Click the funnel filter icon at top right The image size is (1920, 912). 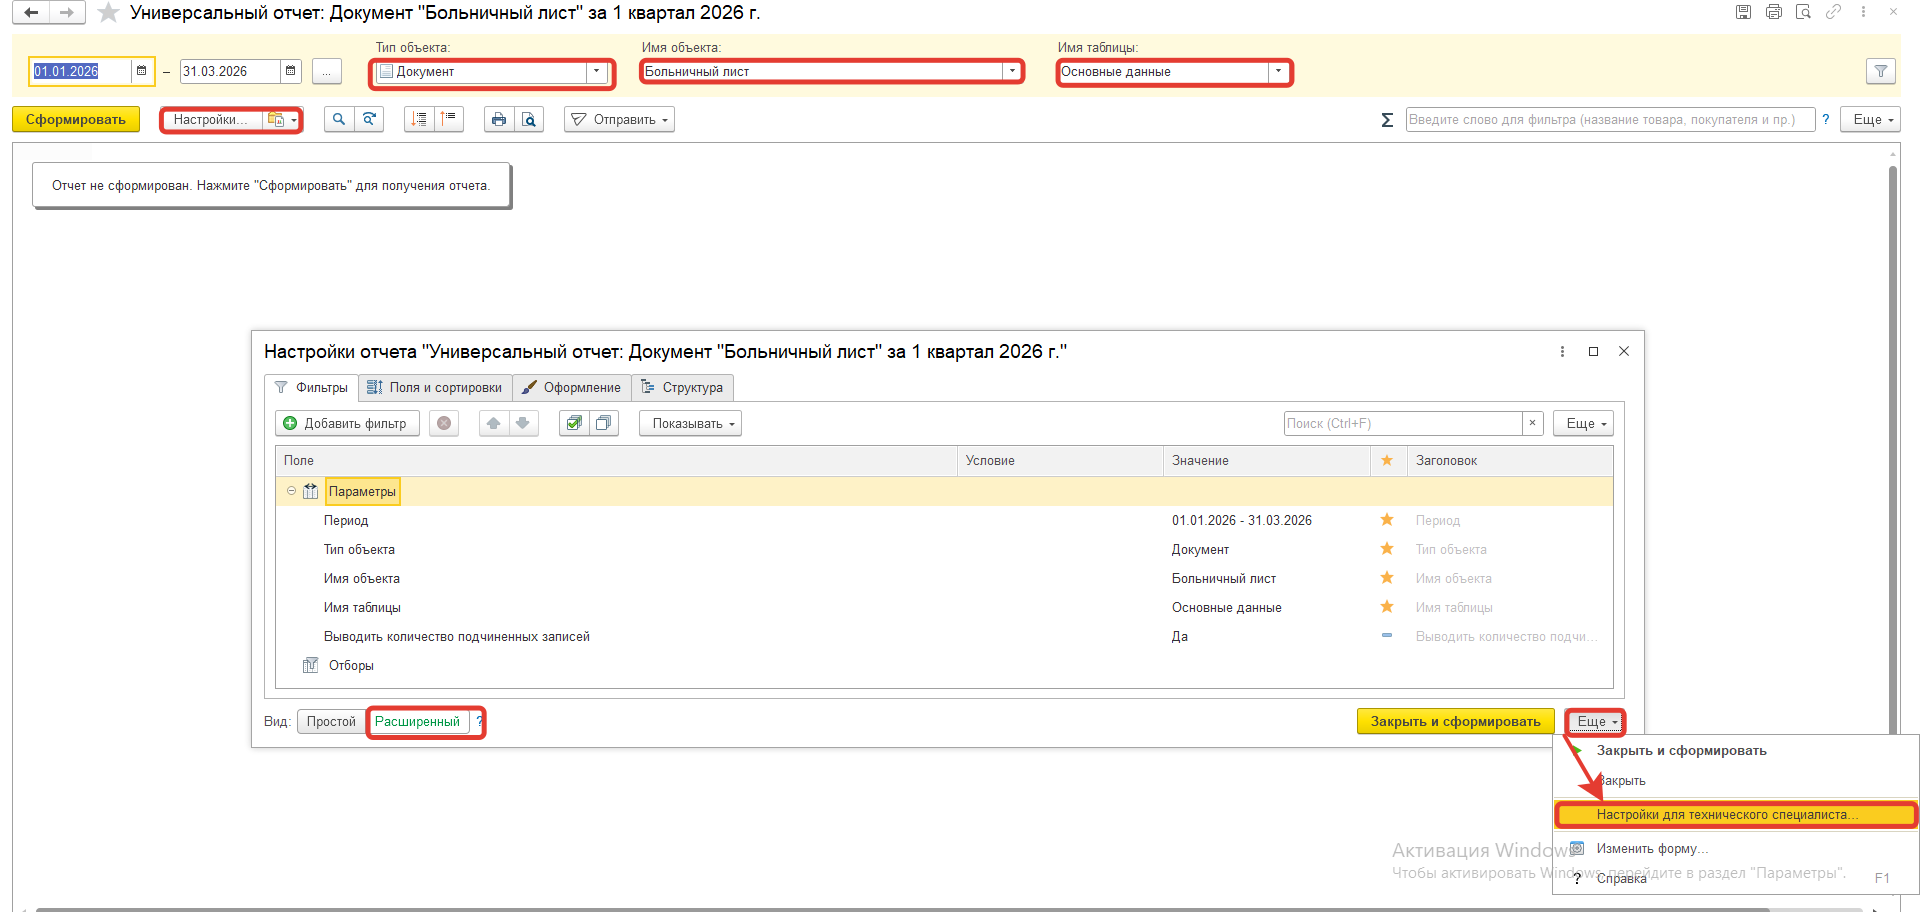pyautogui.click(x=1880, y=71)
